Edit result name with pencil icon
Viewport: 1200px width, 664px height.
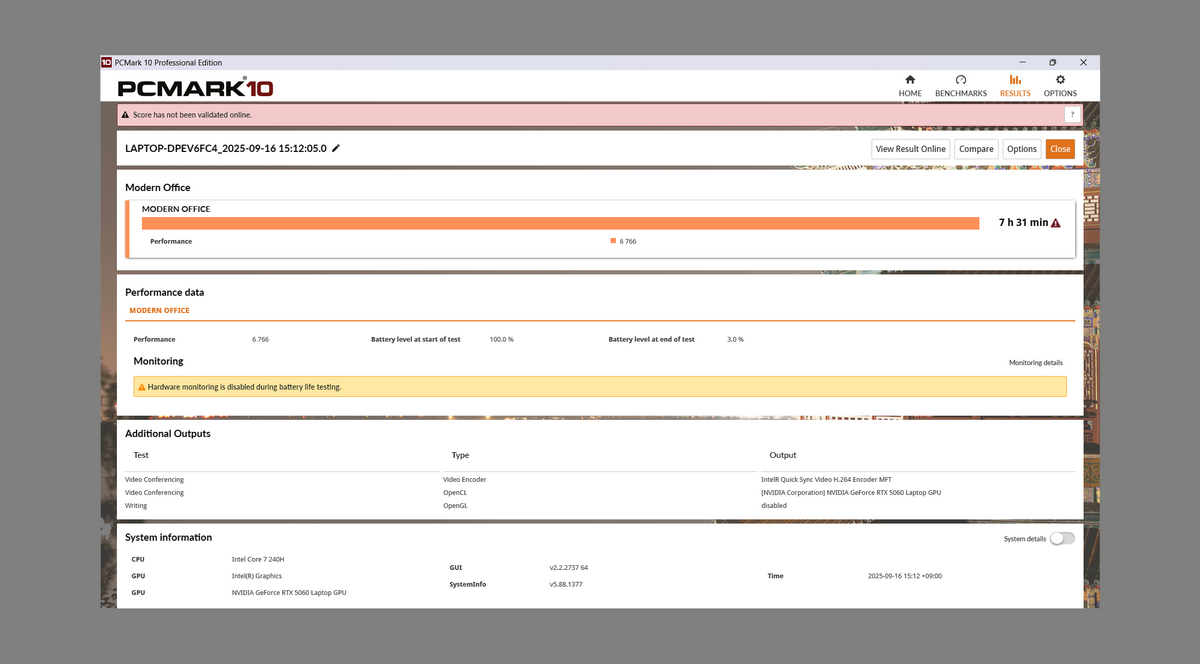336,148
